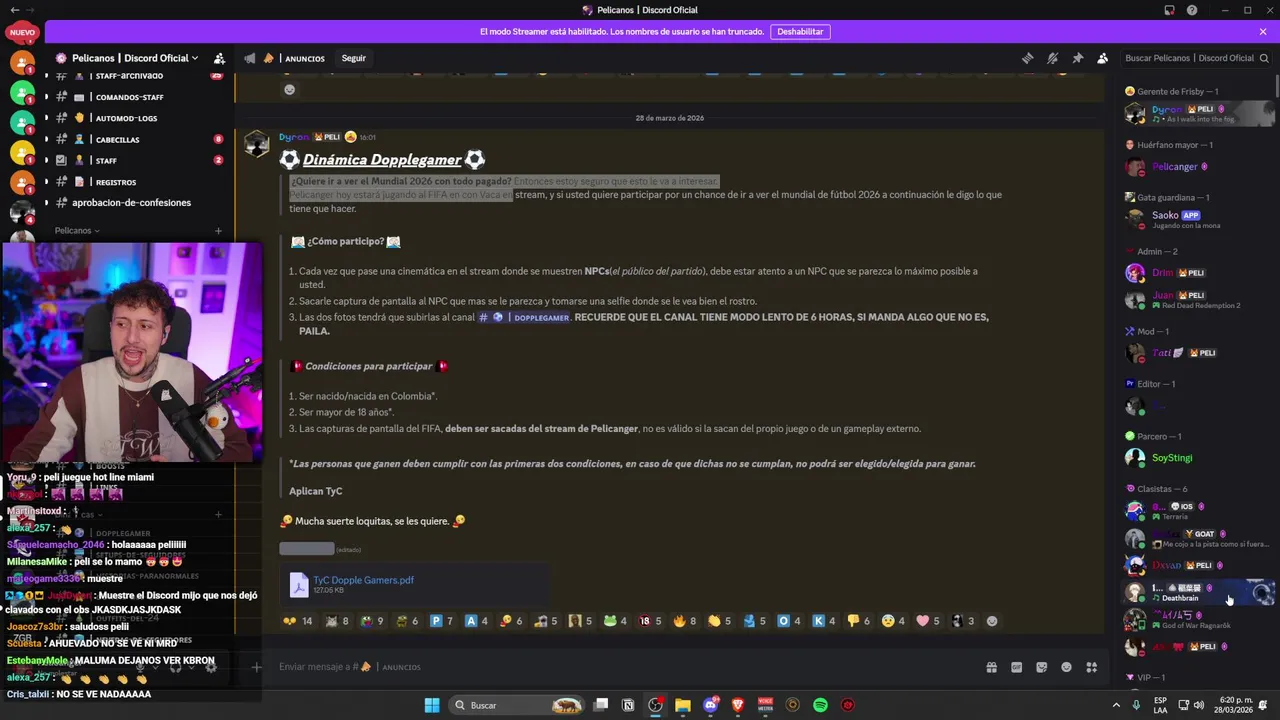Add a reaction using smiley icon after reactions
This screenshot has width=1280, height=720.
[992, 621]
